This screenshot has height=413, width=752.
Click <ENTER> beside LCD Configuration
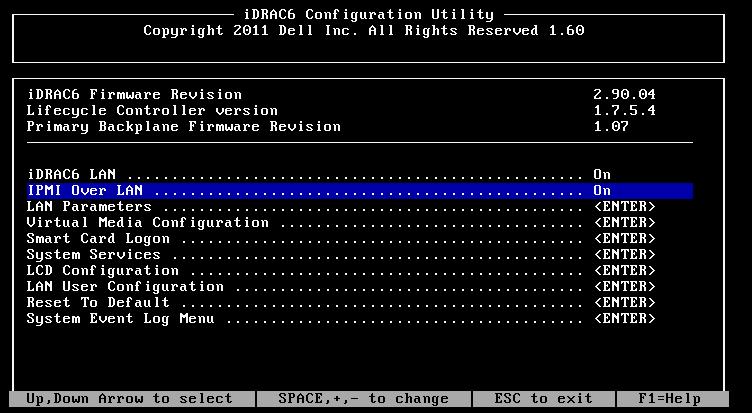pos(624,271)
